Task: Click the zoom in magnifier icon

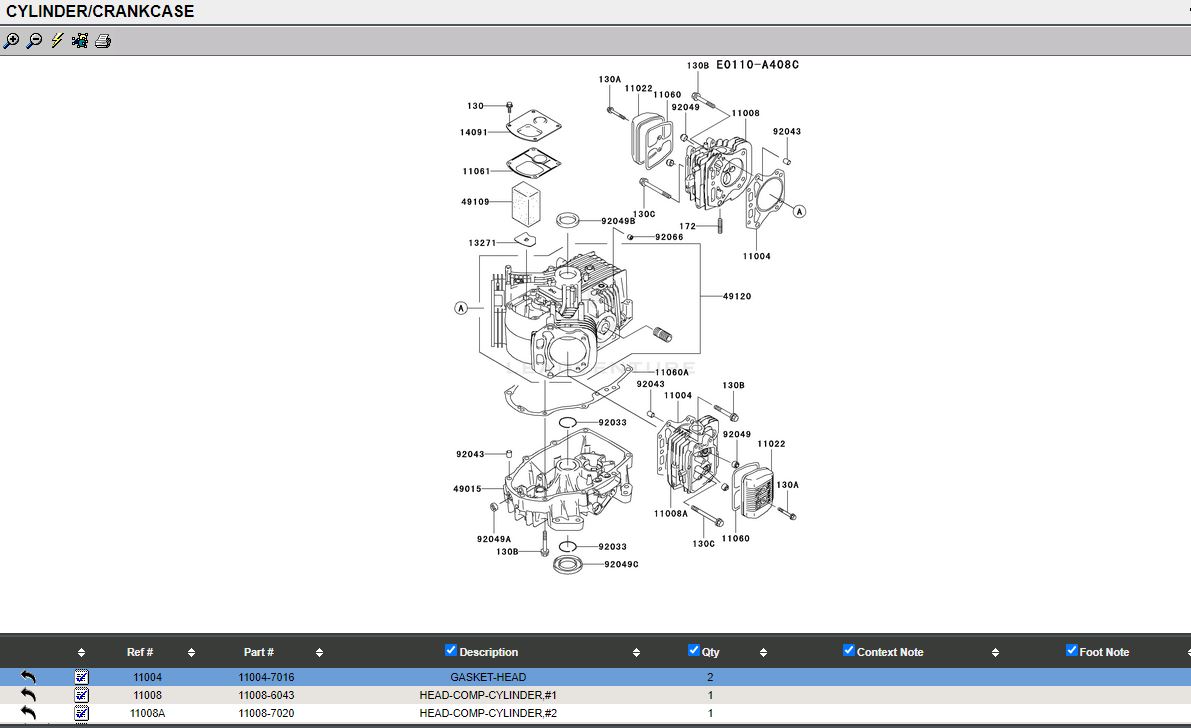Action: [11, 41]
